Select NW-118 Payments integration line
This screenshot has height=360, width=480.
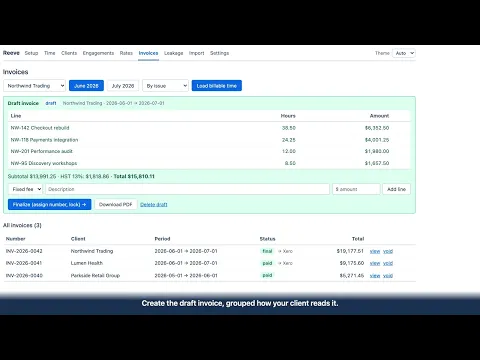coord(209,140)
